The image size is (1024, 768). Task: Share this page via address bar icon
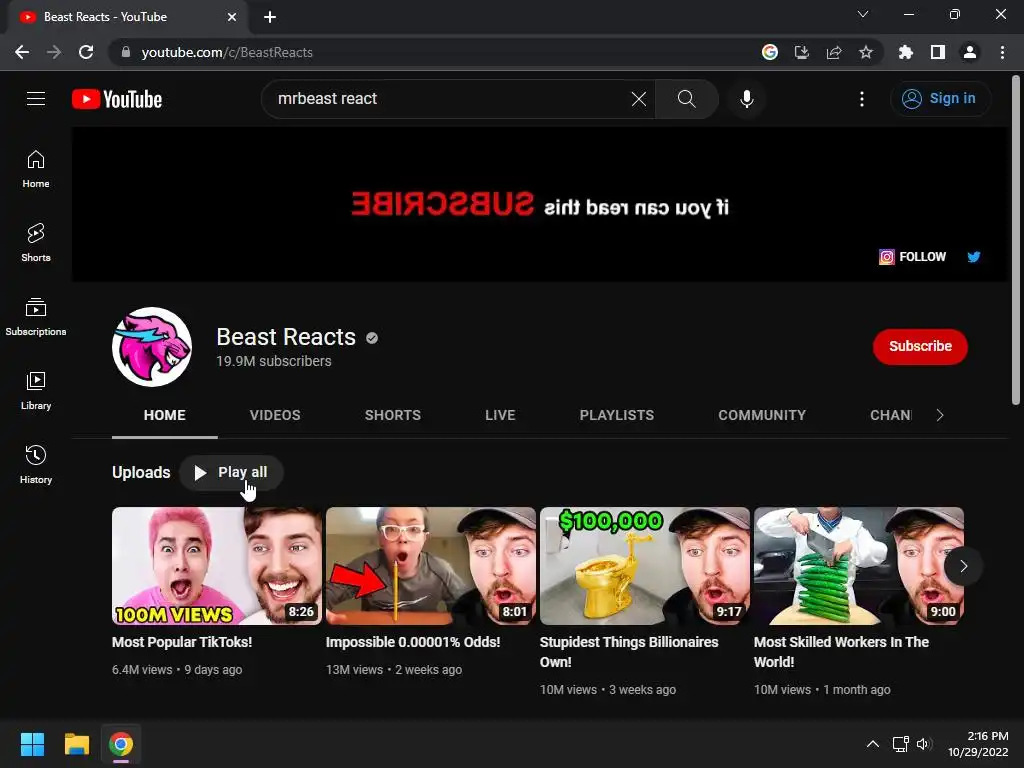coord(834,52)
